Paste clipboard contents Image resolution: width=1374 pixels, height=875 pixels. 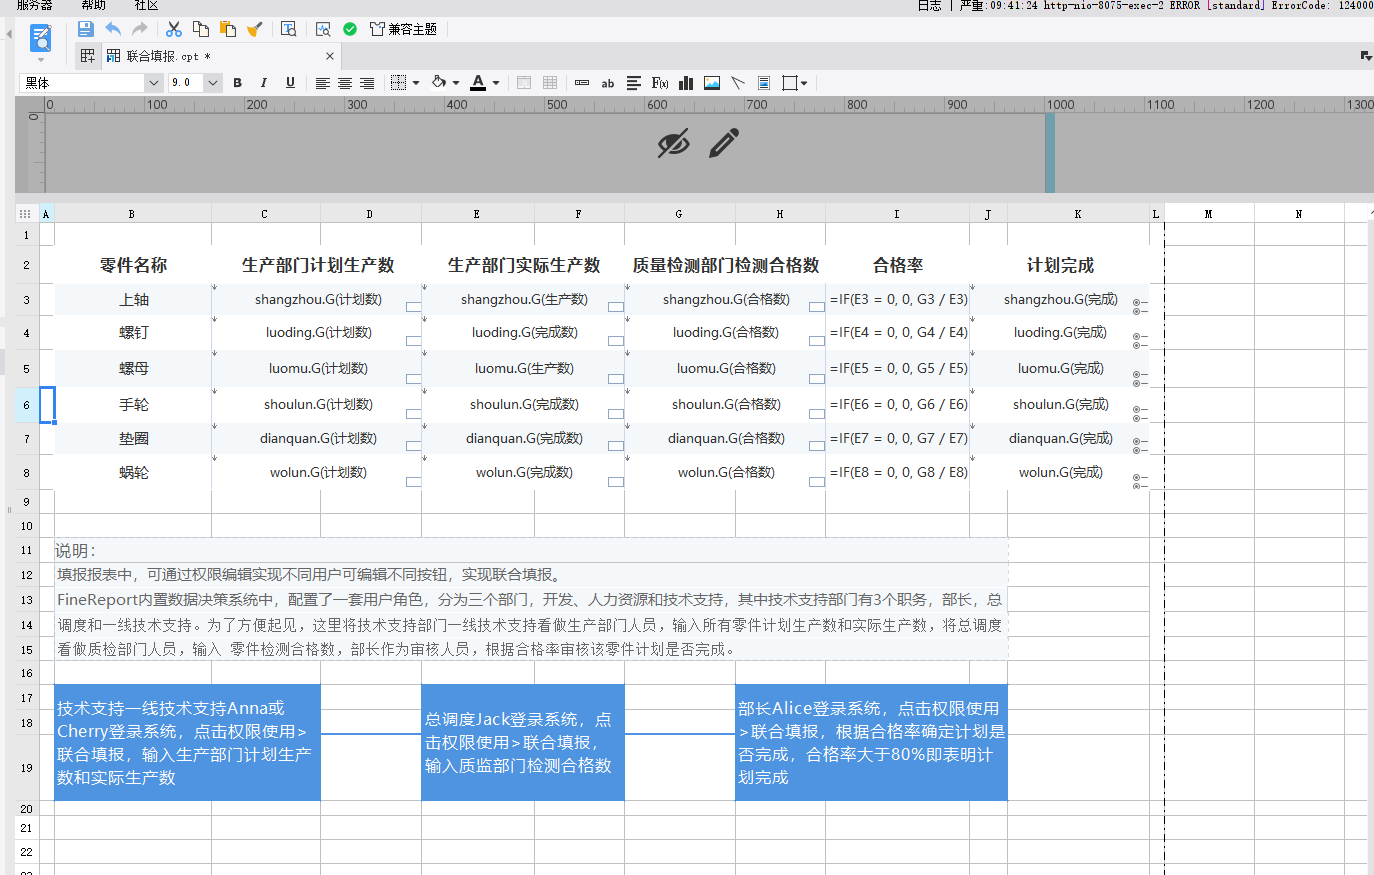228,29
